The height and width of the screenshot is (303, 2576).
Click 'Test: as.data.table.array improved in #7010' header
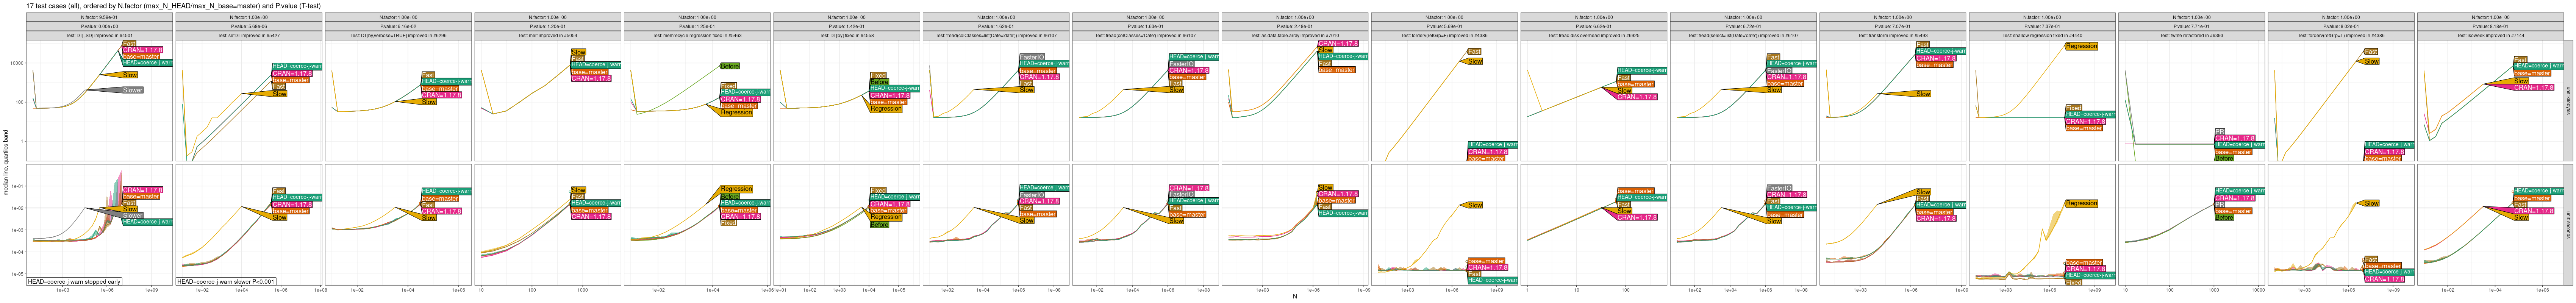tap(1295, 35)
